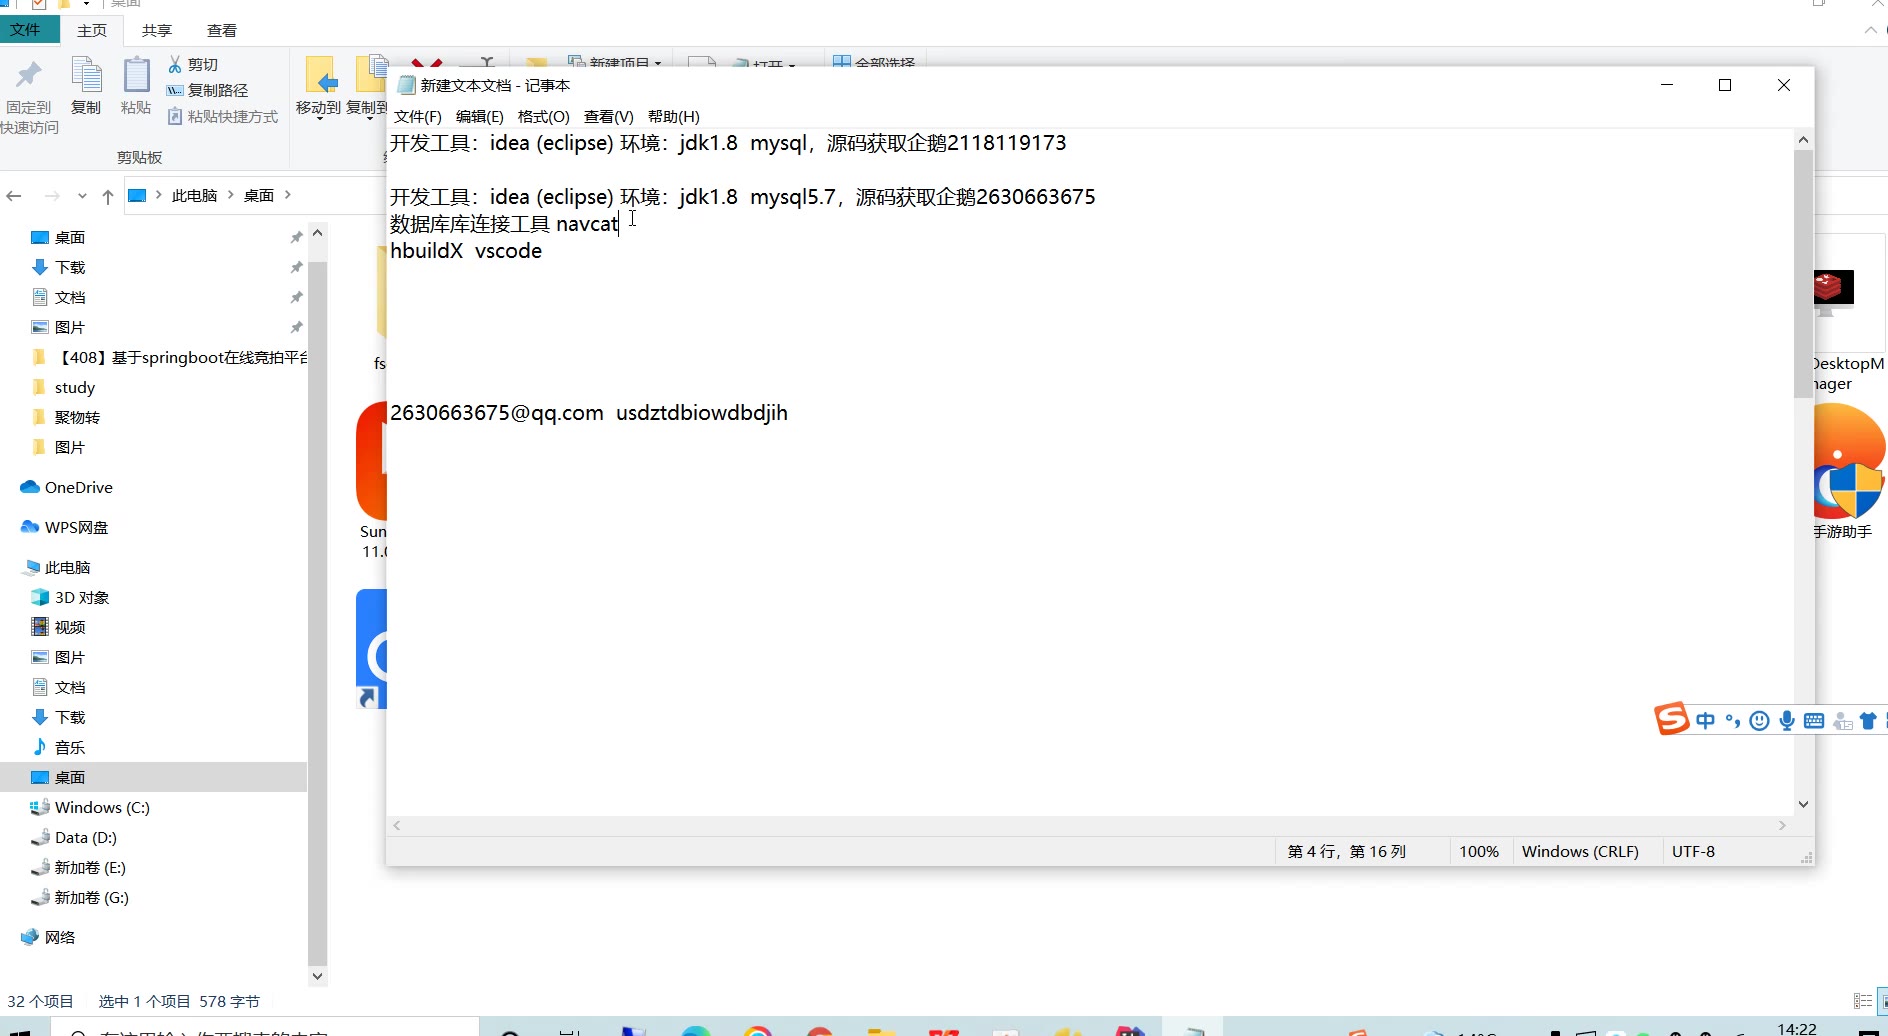Open Sogou account user icon
The width and height of the screenshot is (1888, 1036).
(1842, 721)
